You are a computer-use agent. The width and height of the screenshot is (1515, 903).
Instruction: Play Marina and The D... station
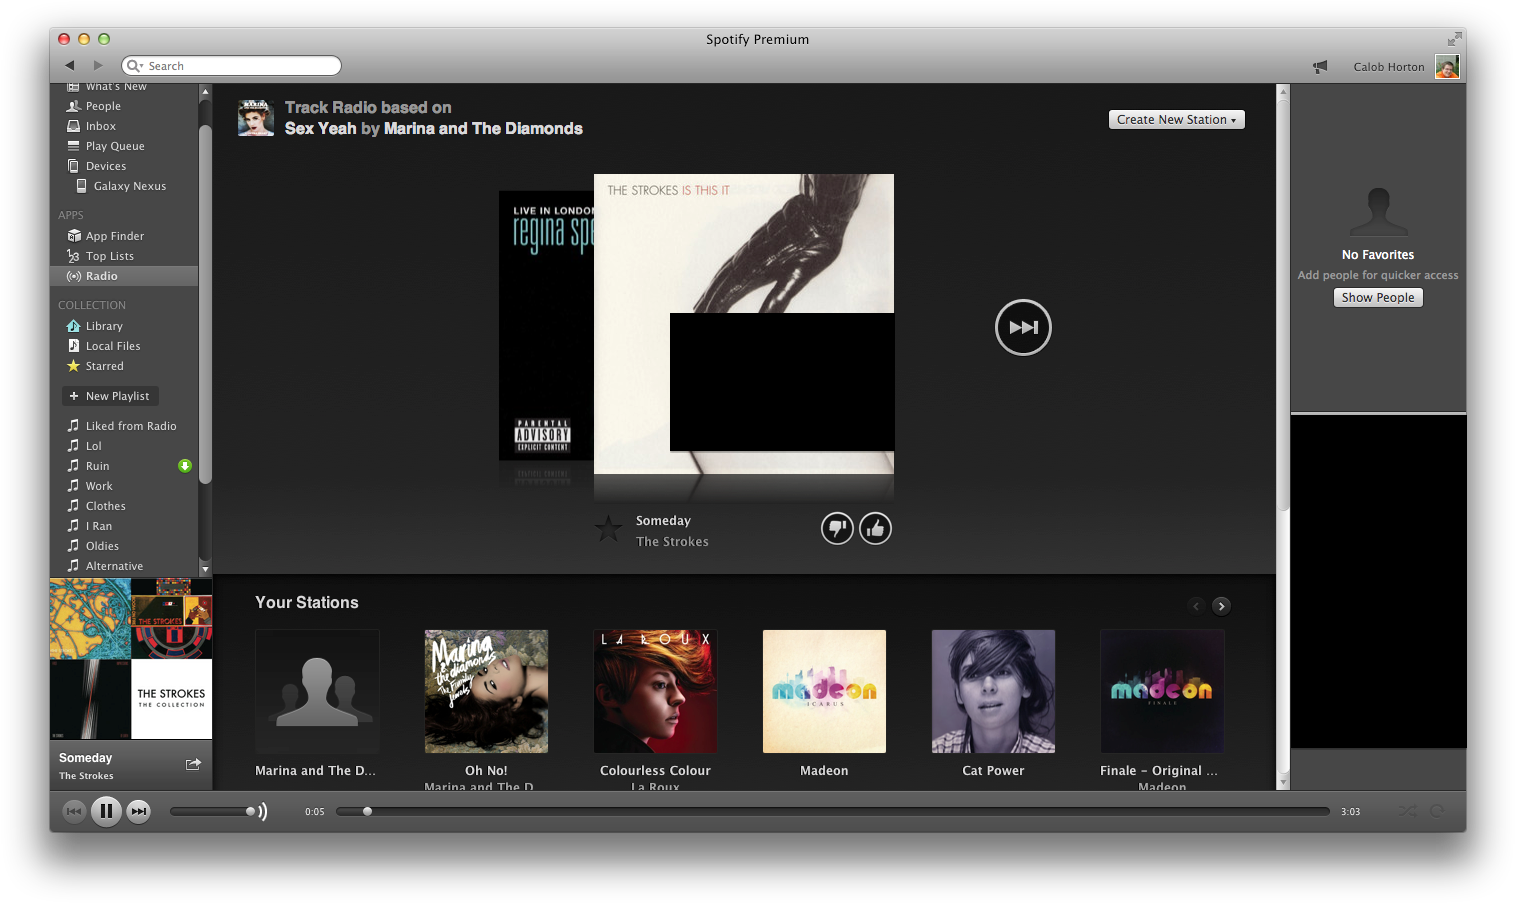pyautogui.click(x=317, y=691)
